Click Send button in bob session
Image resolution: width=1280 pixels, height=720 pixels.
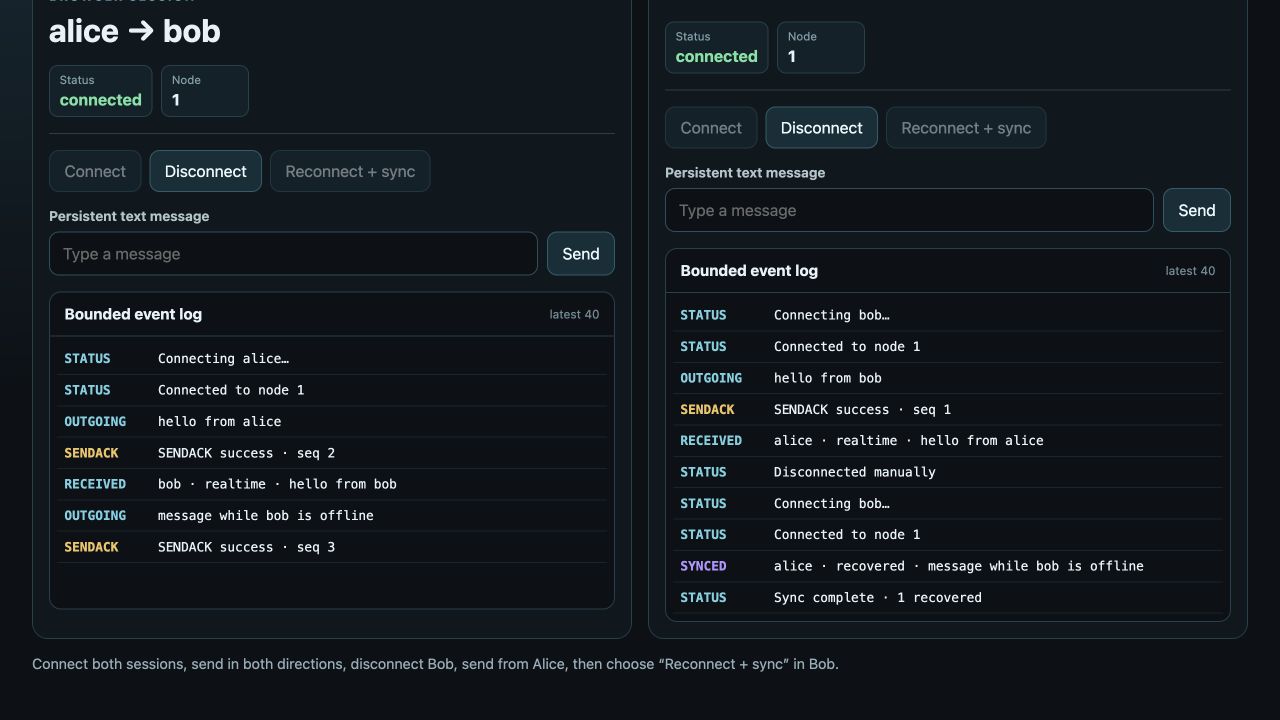tap(1196, 210)
